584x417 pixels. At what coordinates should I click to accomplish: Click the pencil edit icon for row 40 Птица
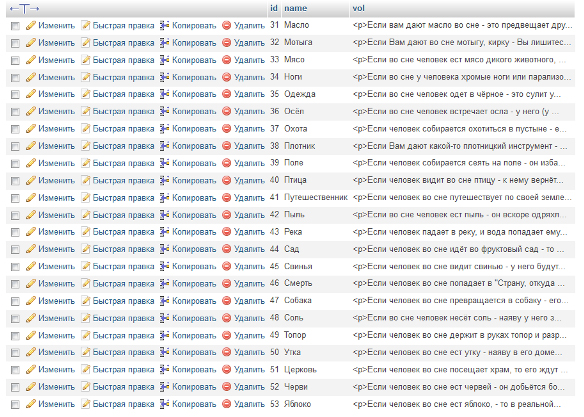(x=31, y=181)
